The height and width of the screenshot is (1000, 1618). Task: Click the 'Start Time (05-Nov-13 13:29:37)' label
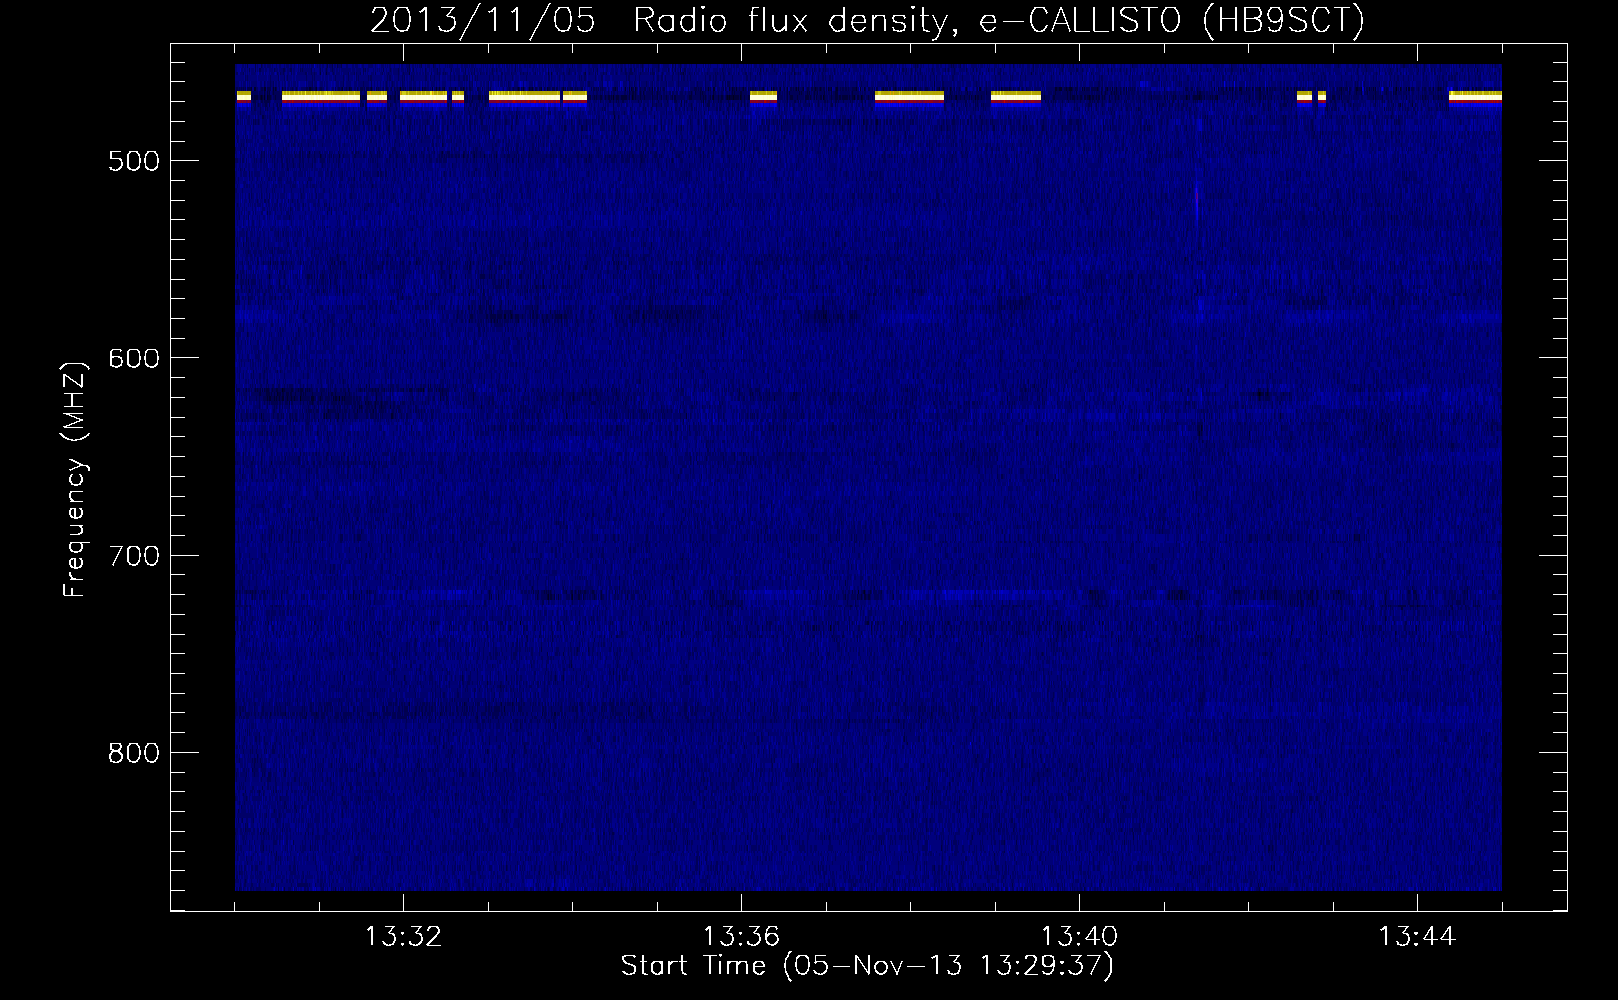867,966
